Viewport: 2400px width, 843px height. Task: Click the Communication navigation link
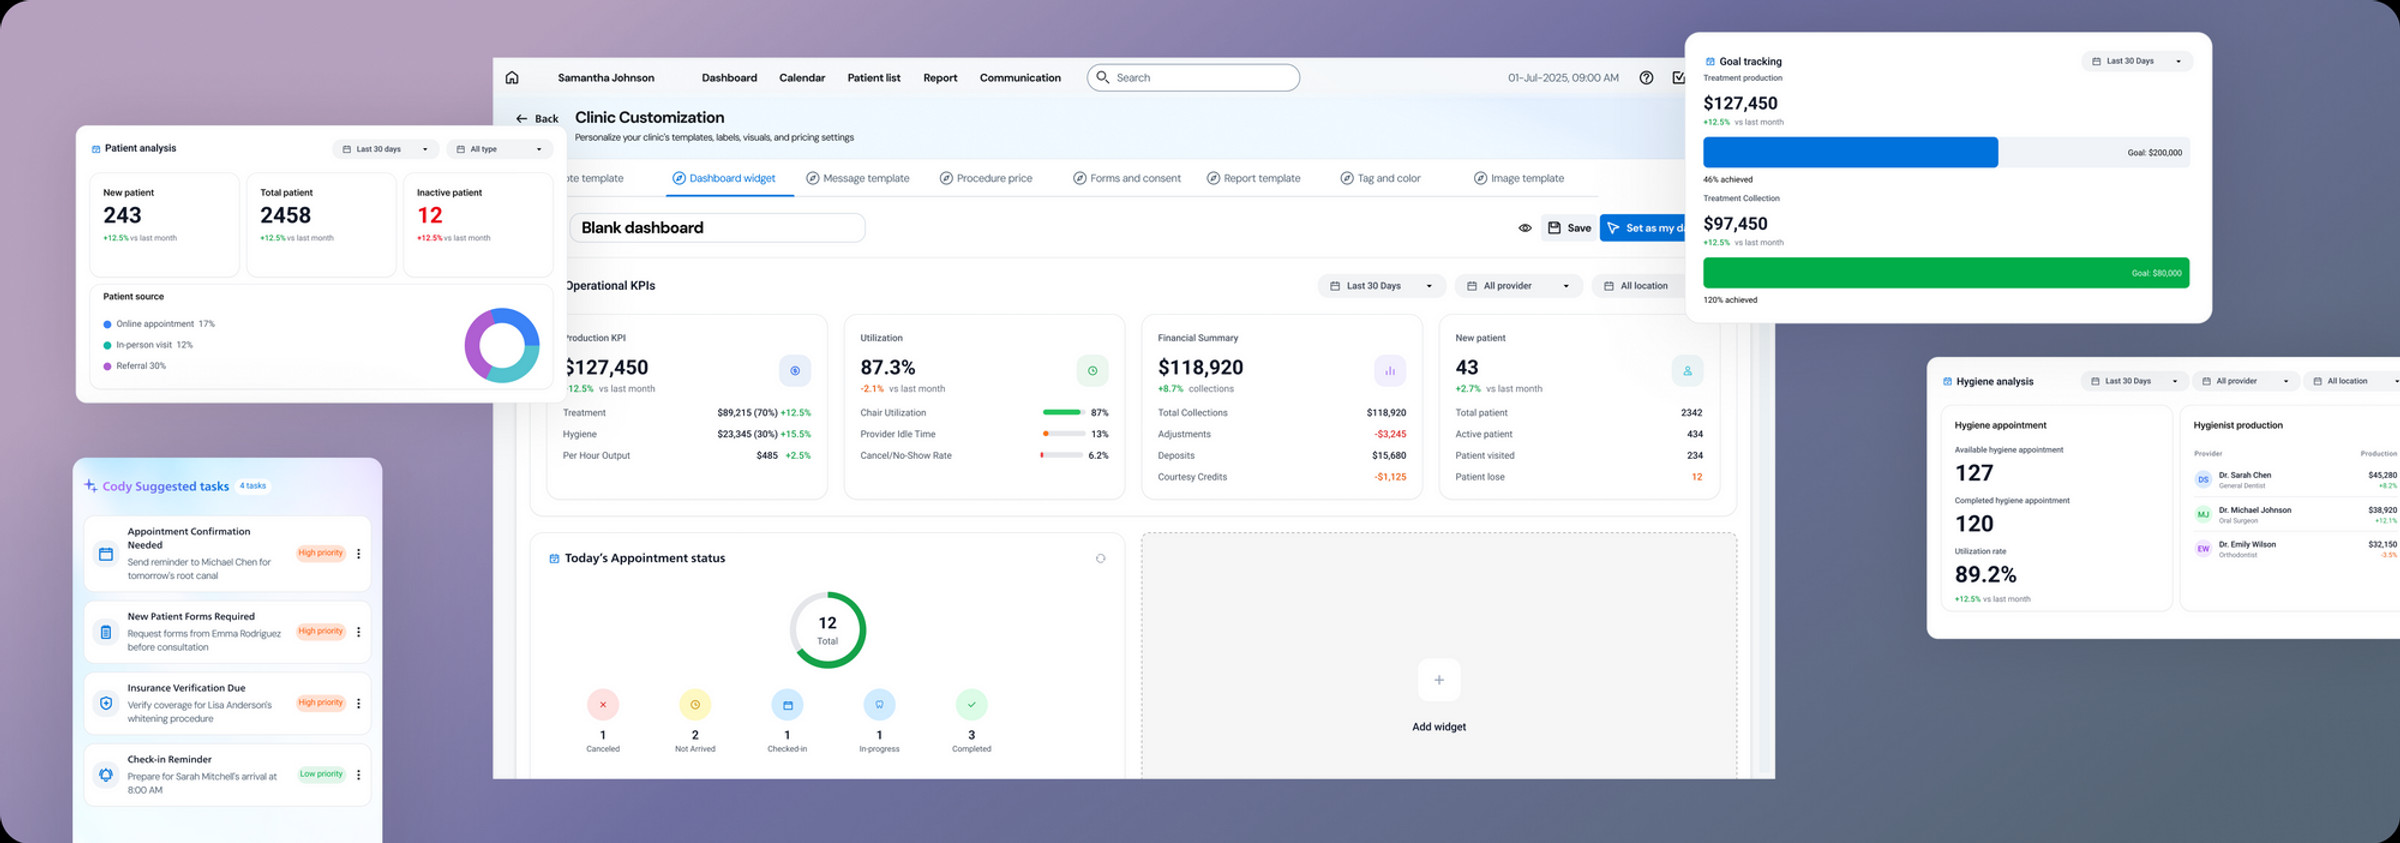(x=1020, y=77)
